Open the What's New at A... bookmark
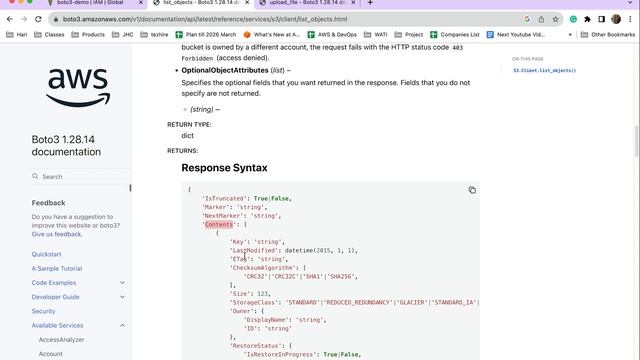 [x=272, y=35]
